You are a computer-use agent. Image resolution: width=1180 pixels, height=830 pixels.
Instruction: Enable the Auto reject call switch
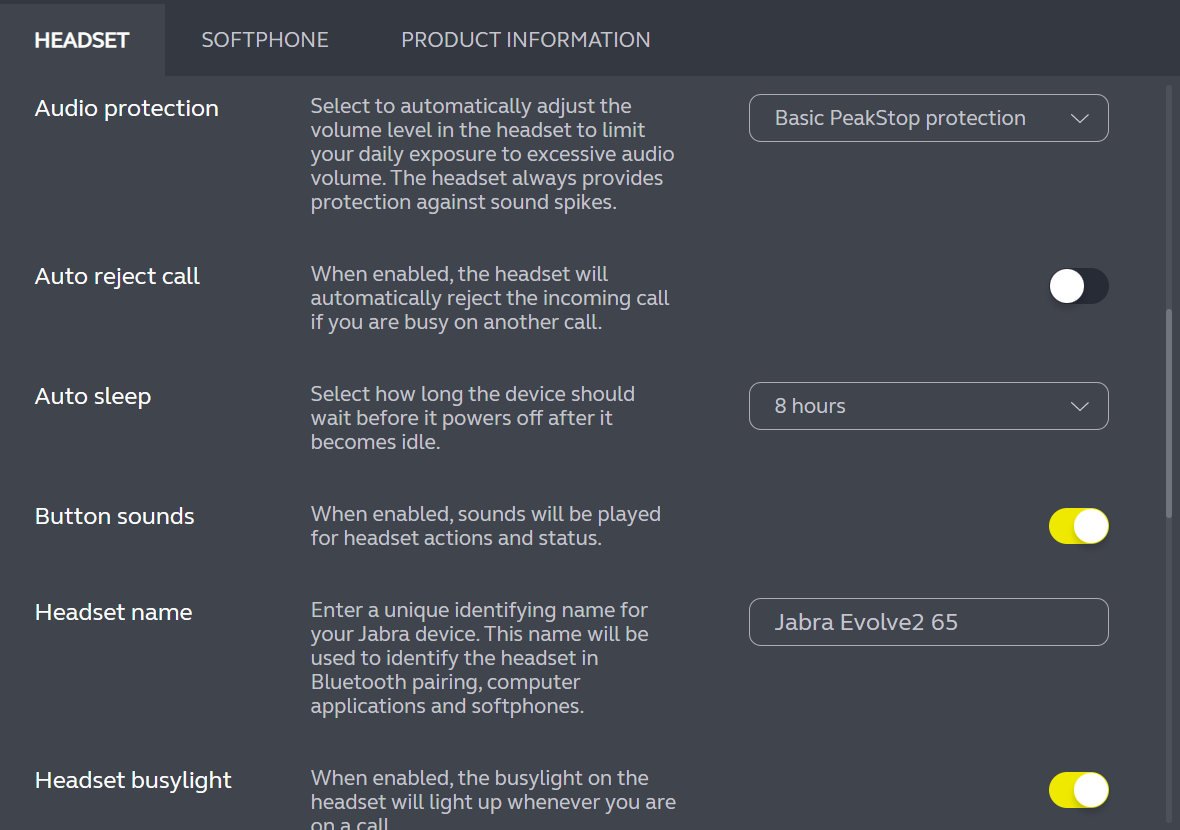tap(1078, 286)
